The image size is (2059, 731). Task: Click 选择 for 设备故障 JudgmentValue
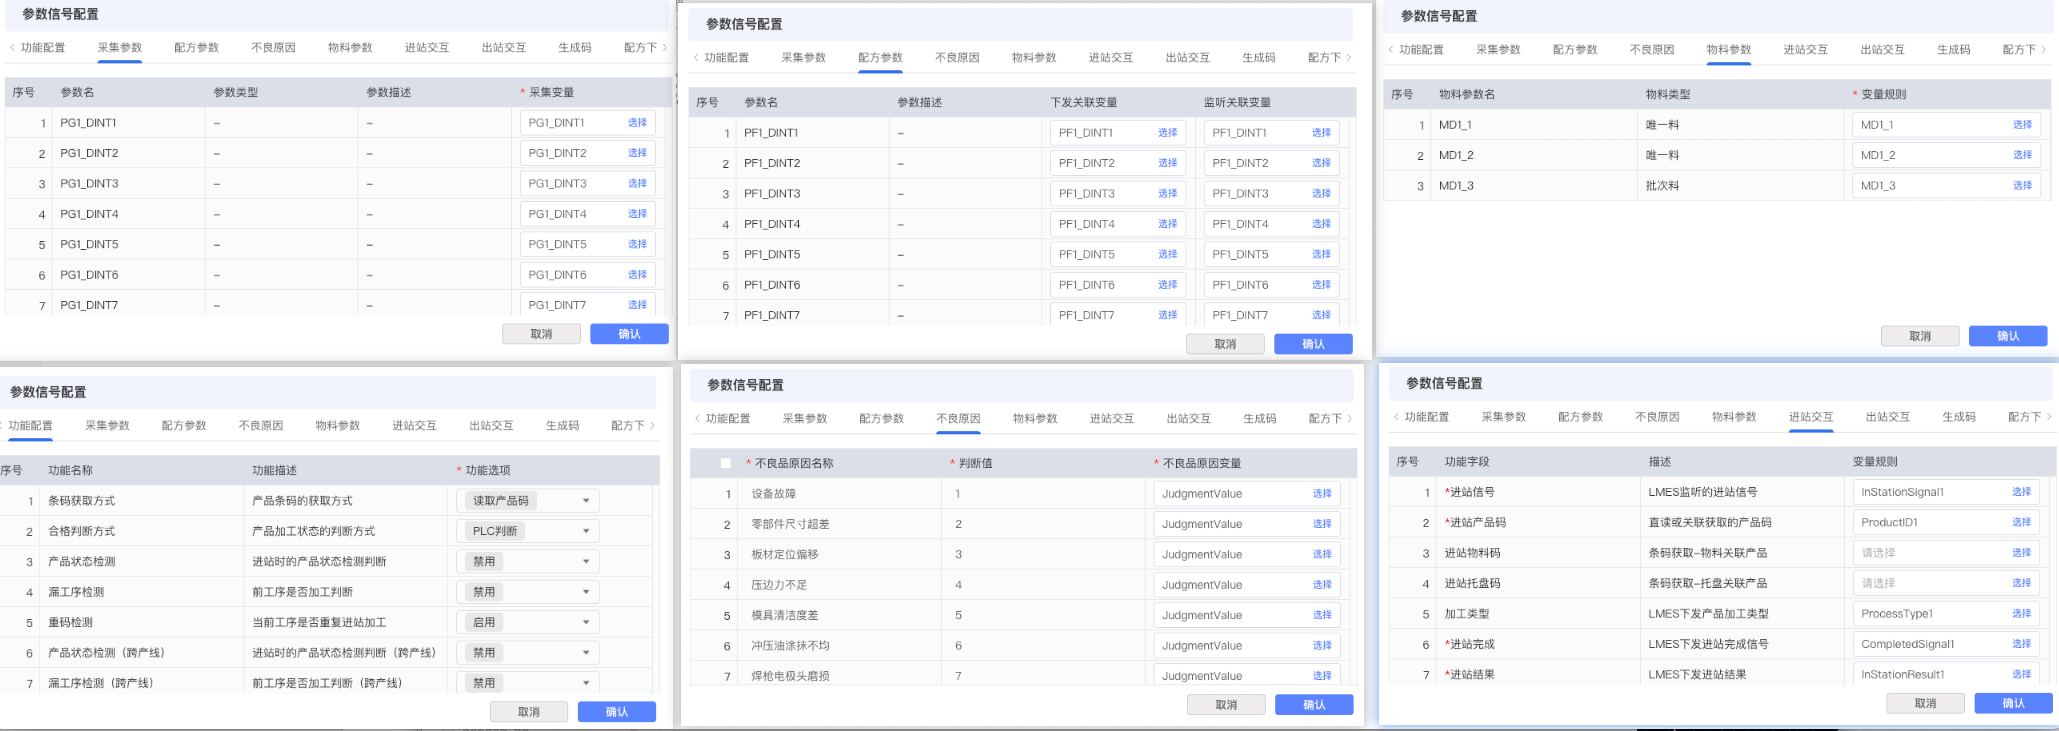[1322, 494]
